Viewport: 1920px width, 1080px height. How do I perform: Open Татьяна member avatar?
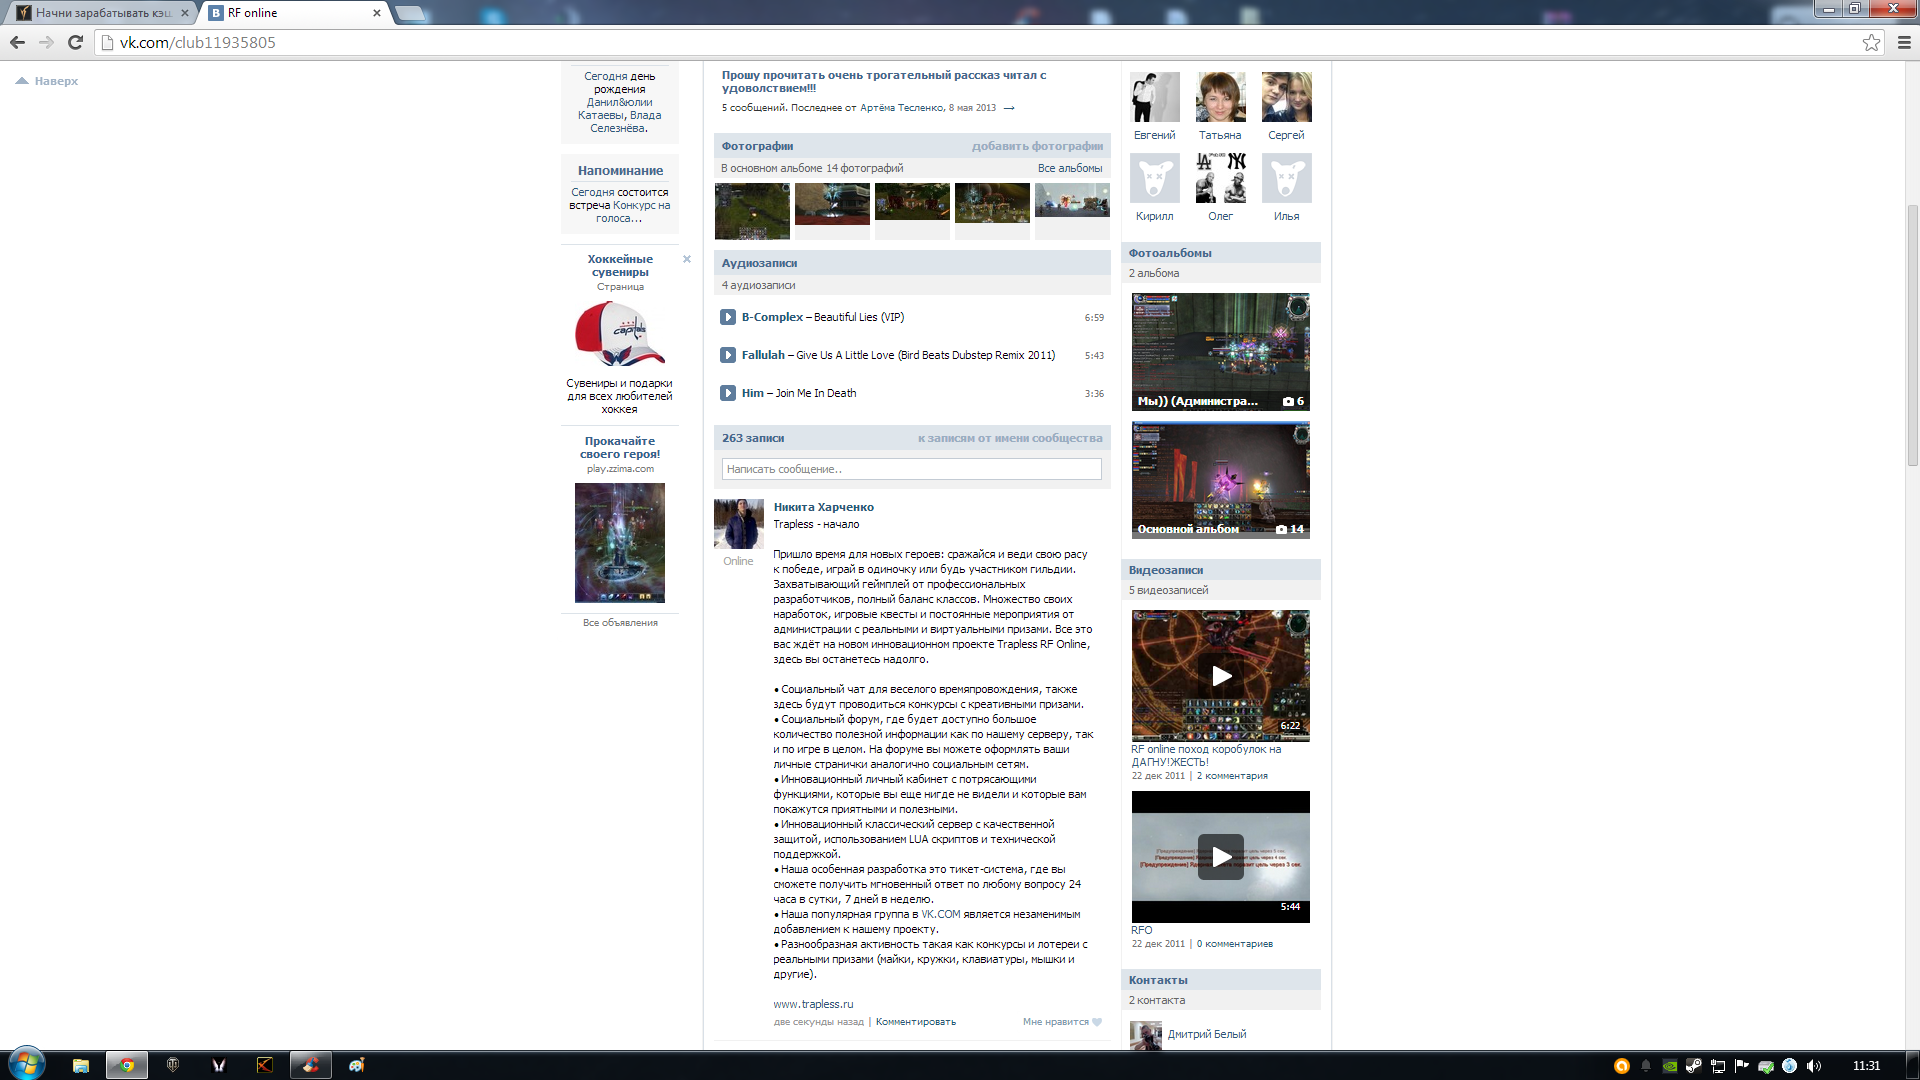point(1221,97)
